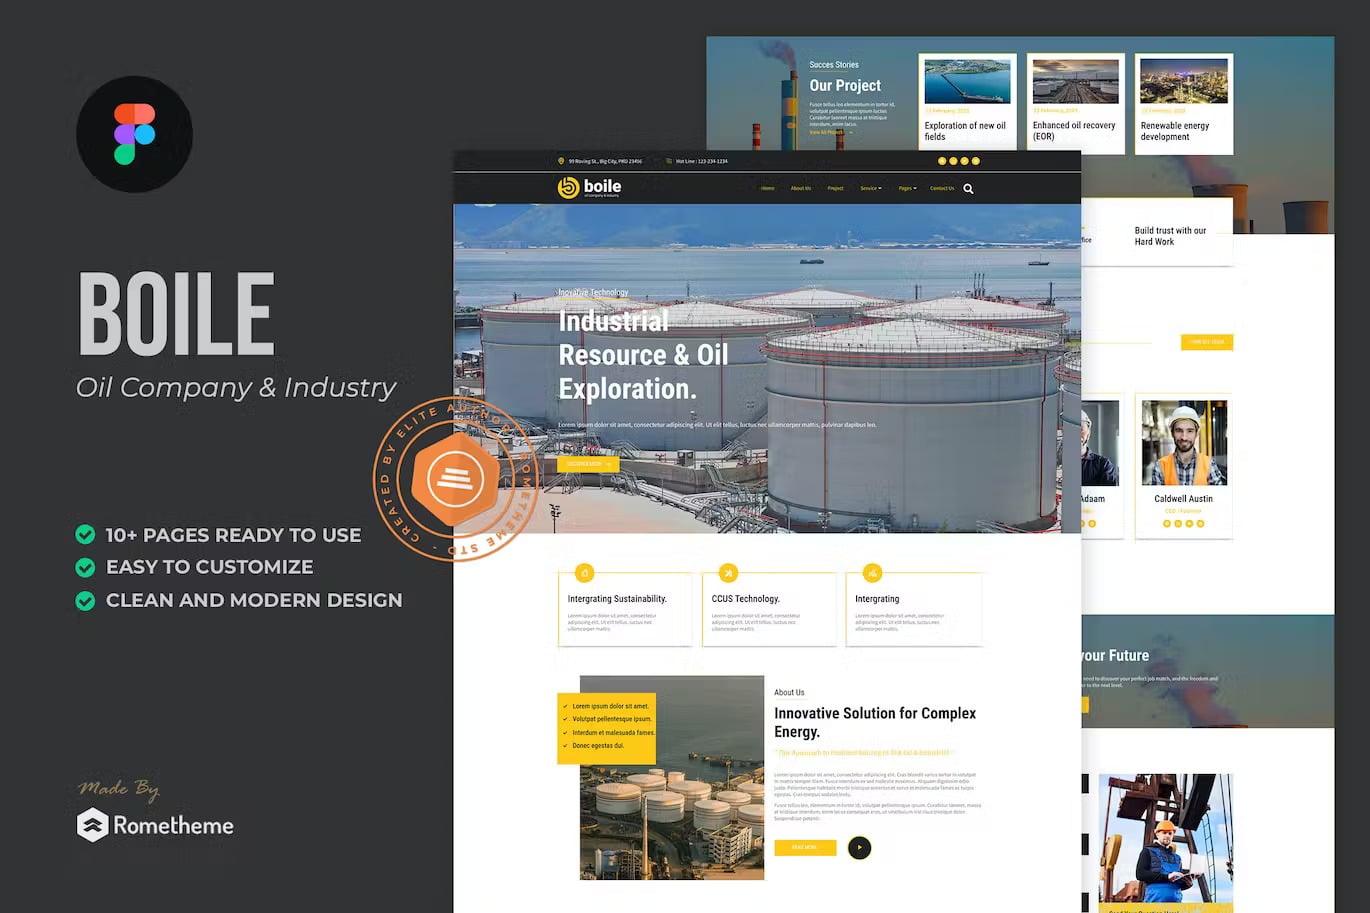
Task: Open the Contact Us nav link
Action: point(942,188)
